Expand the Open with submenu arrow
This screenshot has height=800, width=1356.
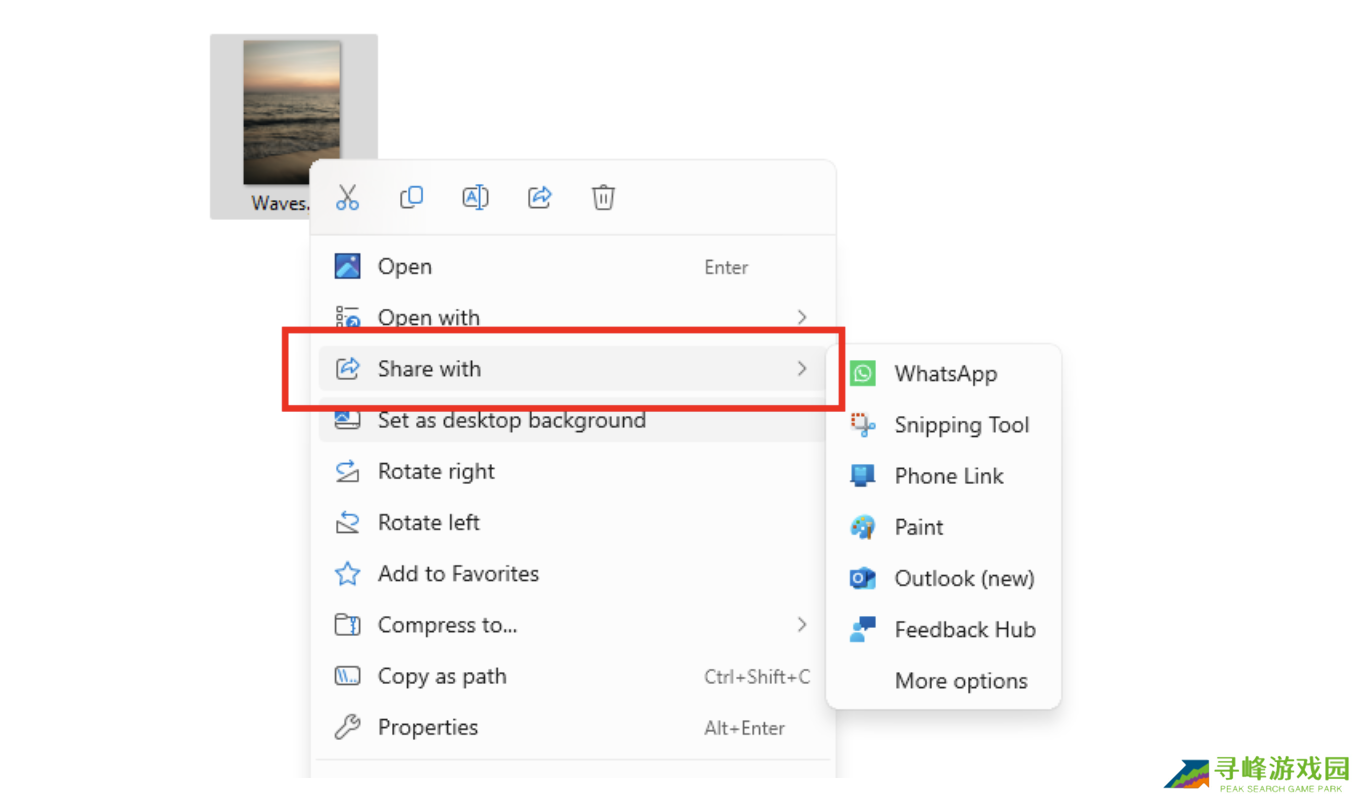(801, 317)
